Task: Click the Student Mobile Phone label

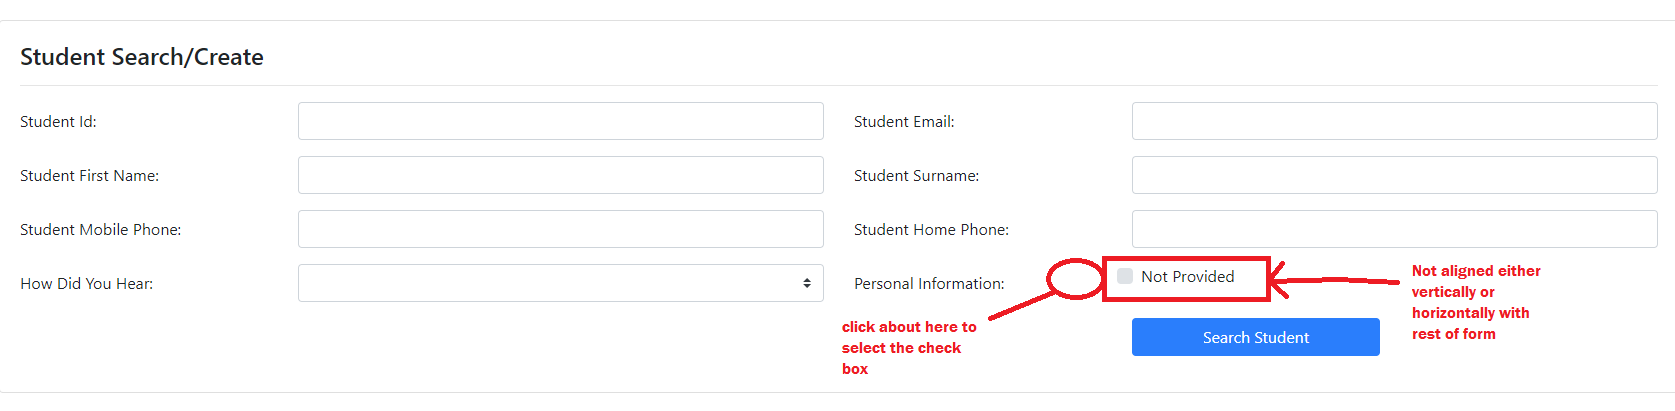Action: click(101, 230)
